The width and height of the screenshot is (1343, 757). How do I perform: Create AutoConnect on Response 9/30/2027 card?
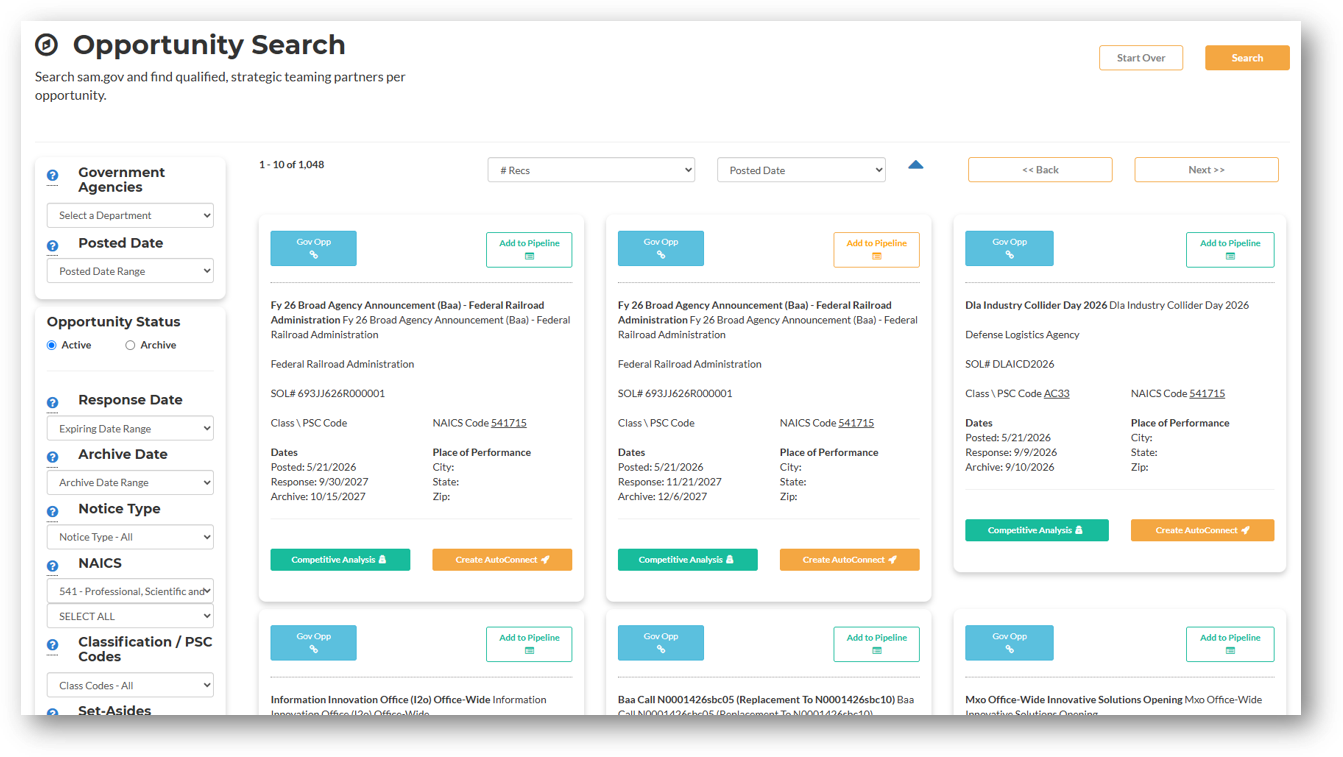tap(502, 560)
